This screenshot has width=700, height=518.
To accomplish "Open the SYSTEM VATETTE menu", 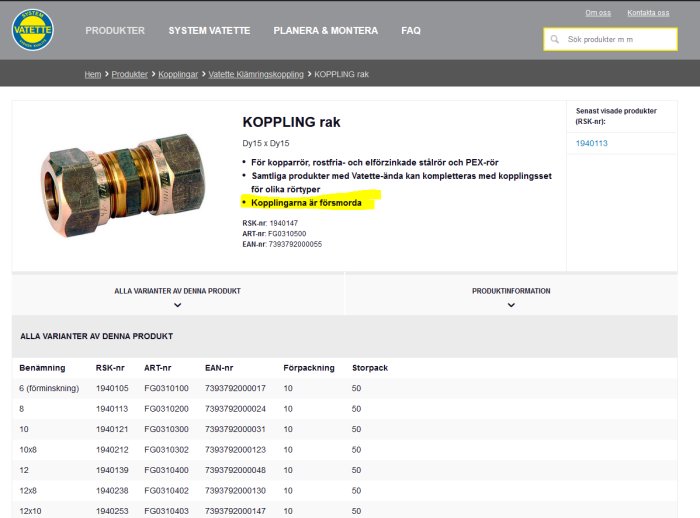I will click(209, 30).
